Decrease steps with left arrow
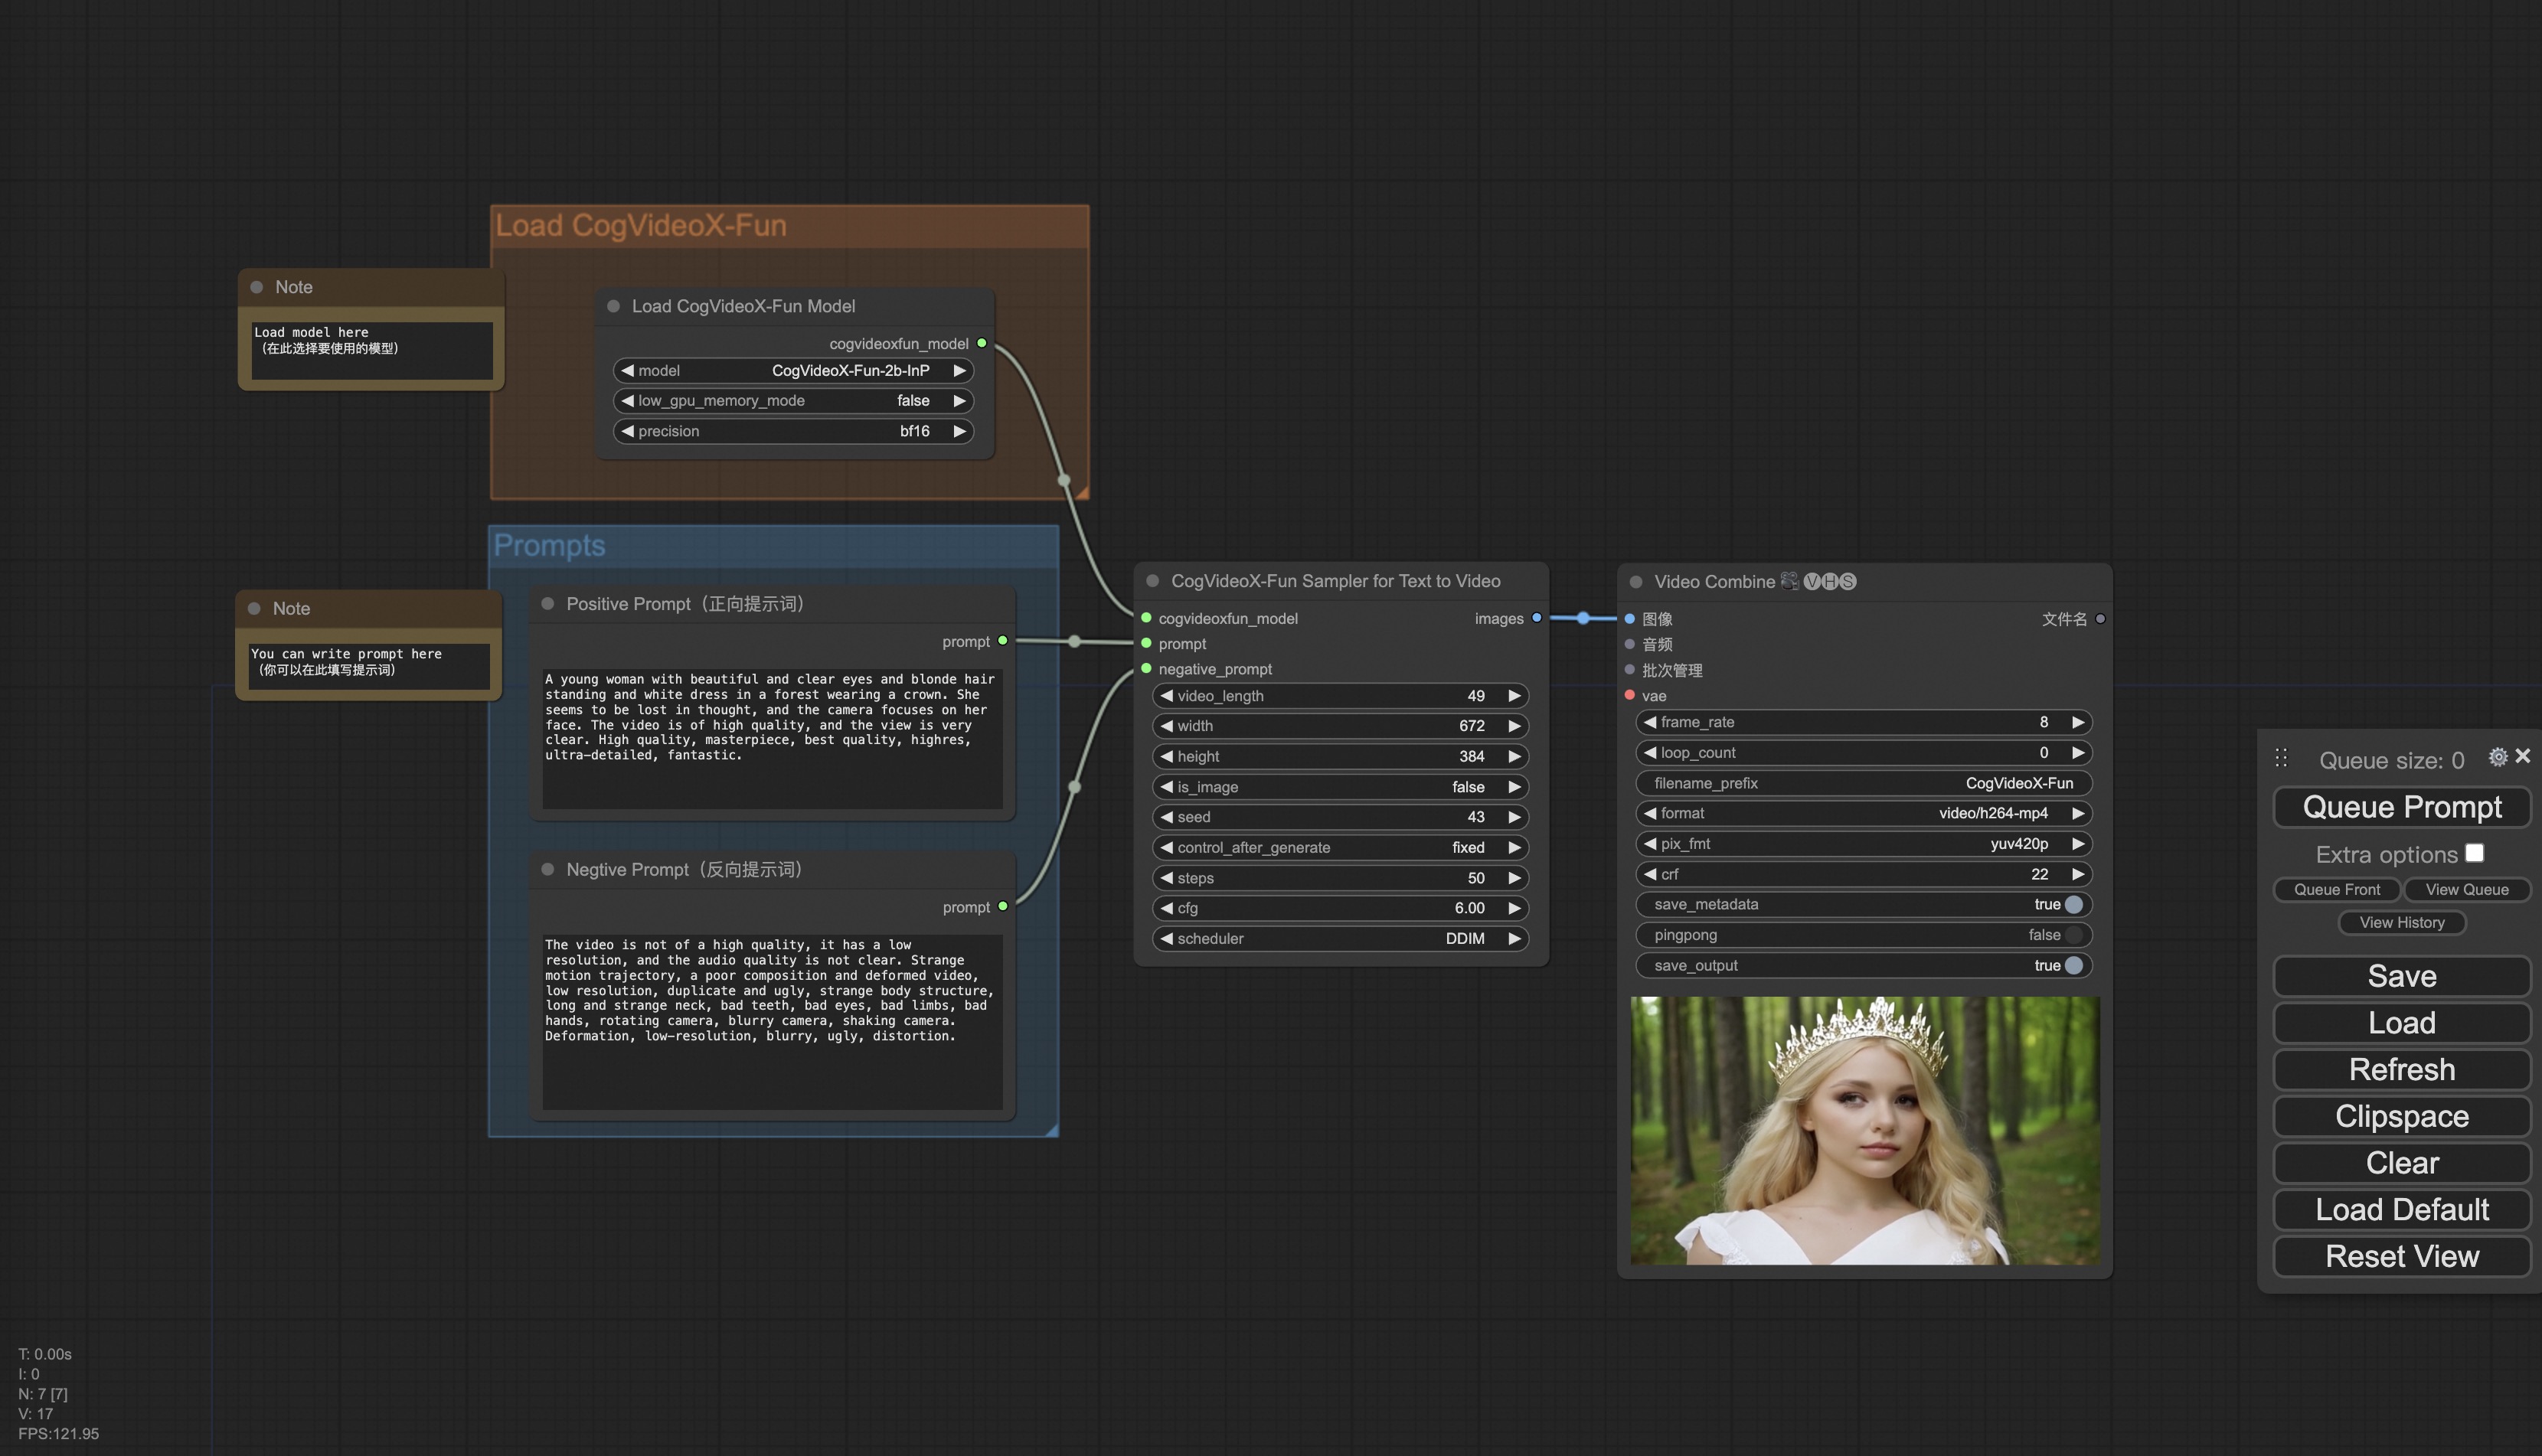Viewport: 2542px width, 1456px height. pos(1166,878)
